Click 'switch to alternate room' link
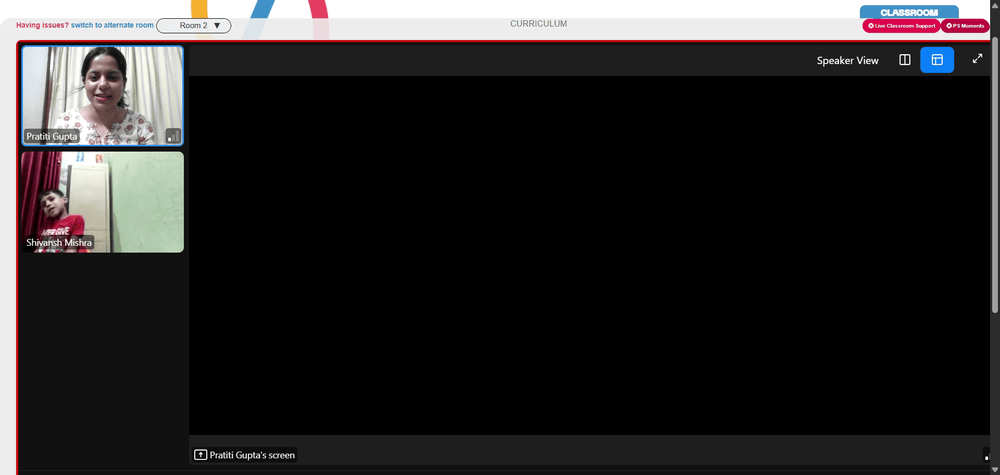Viewport: 1000px width, 475px height. [112, 26]
